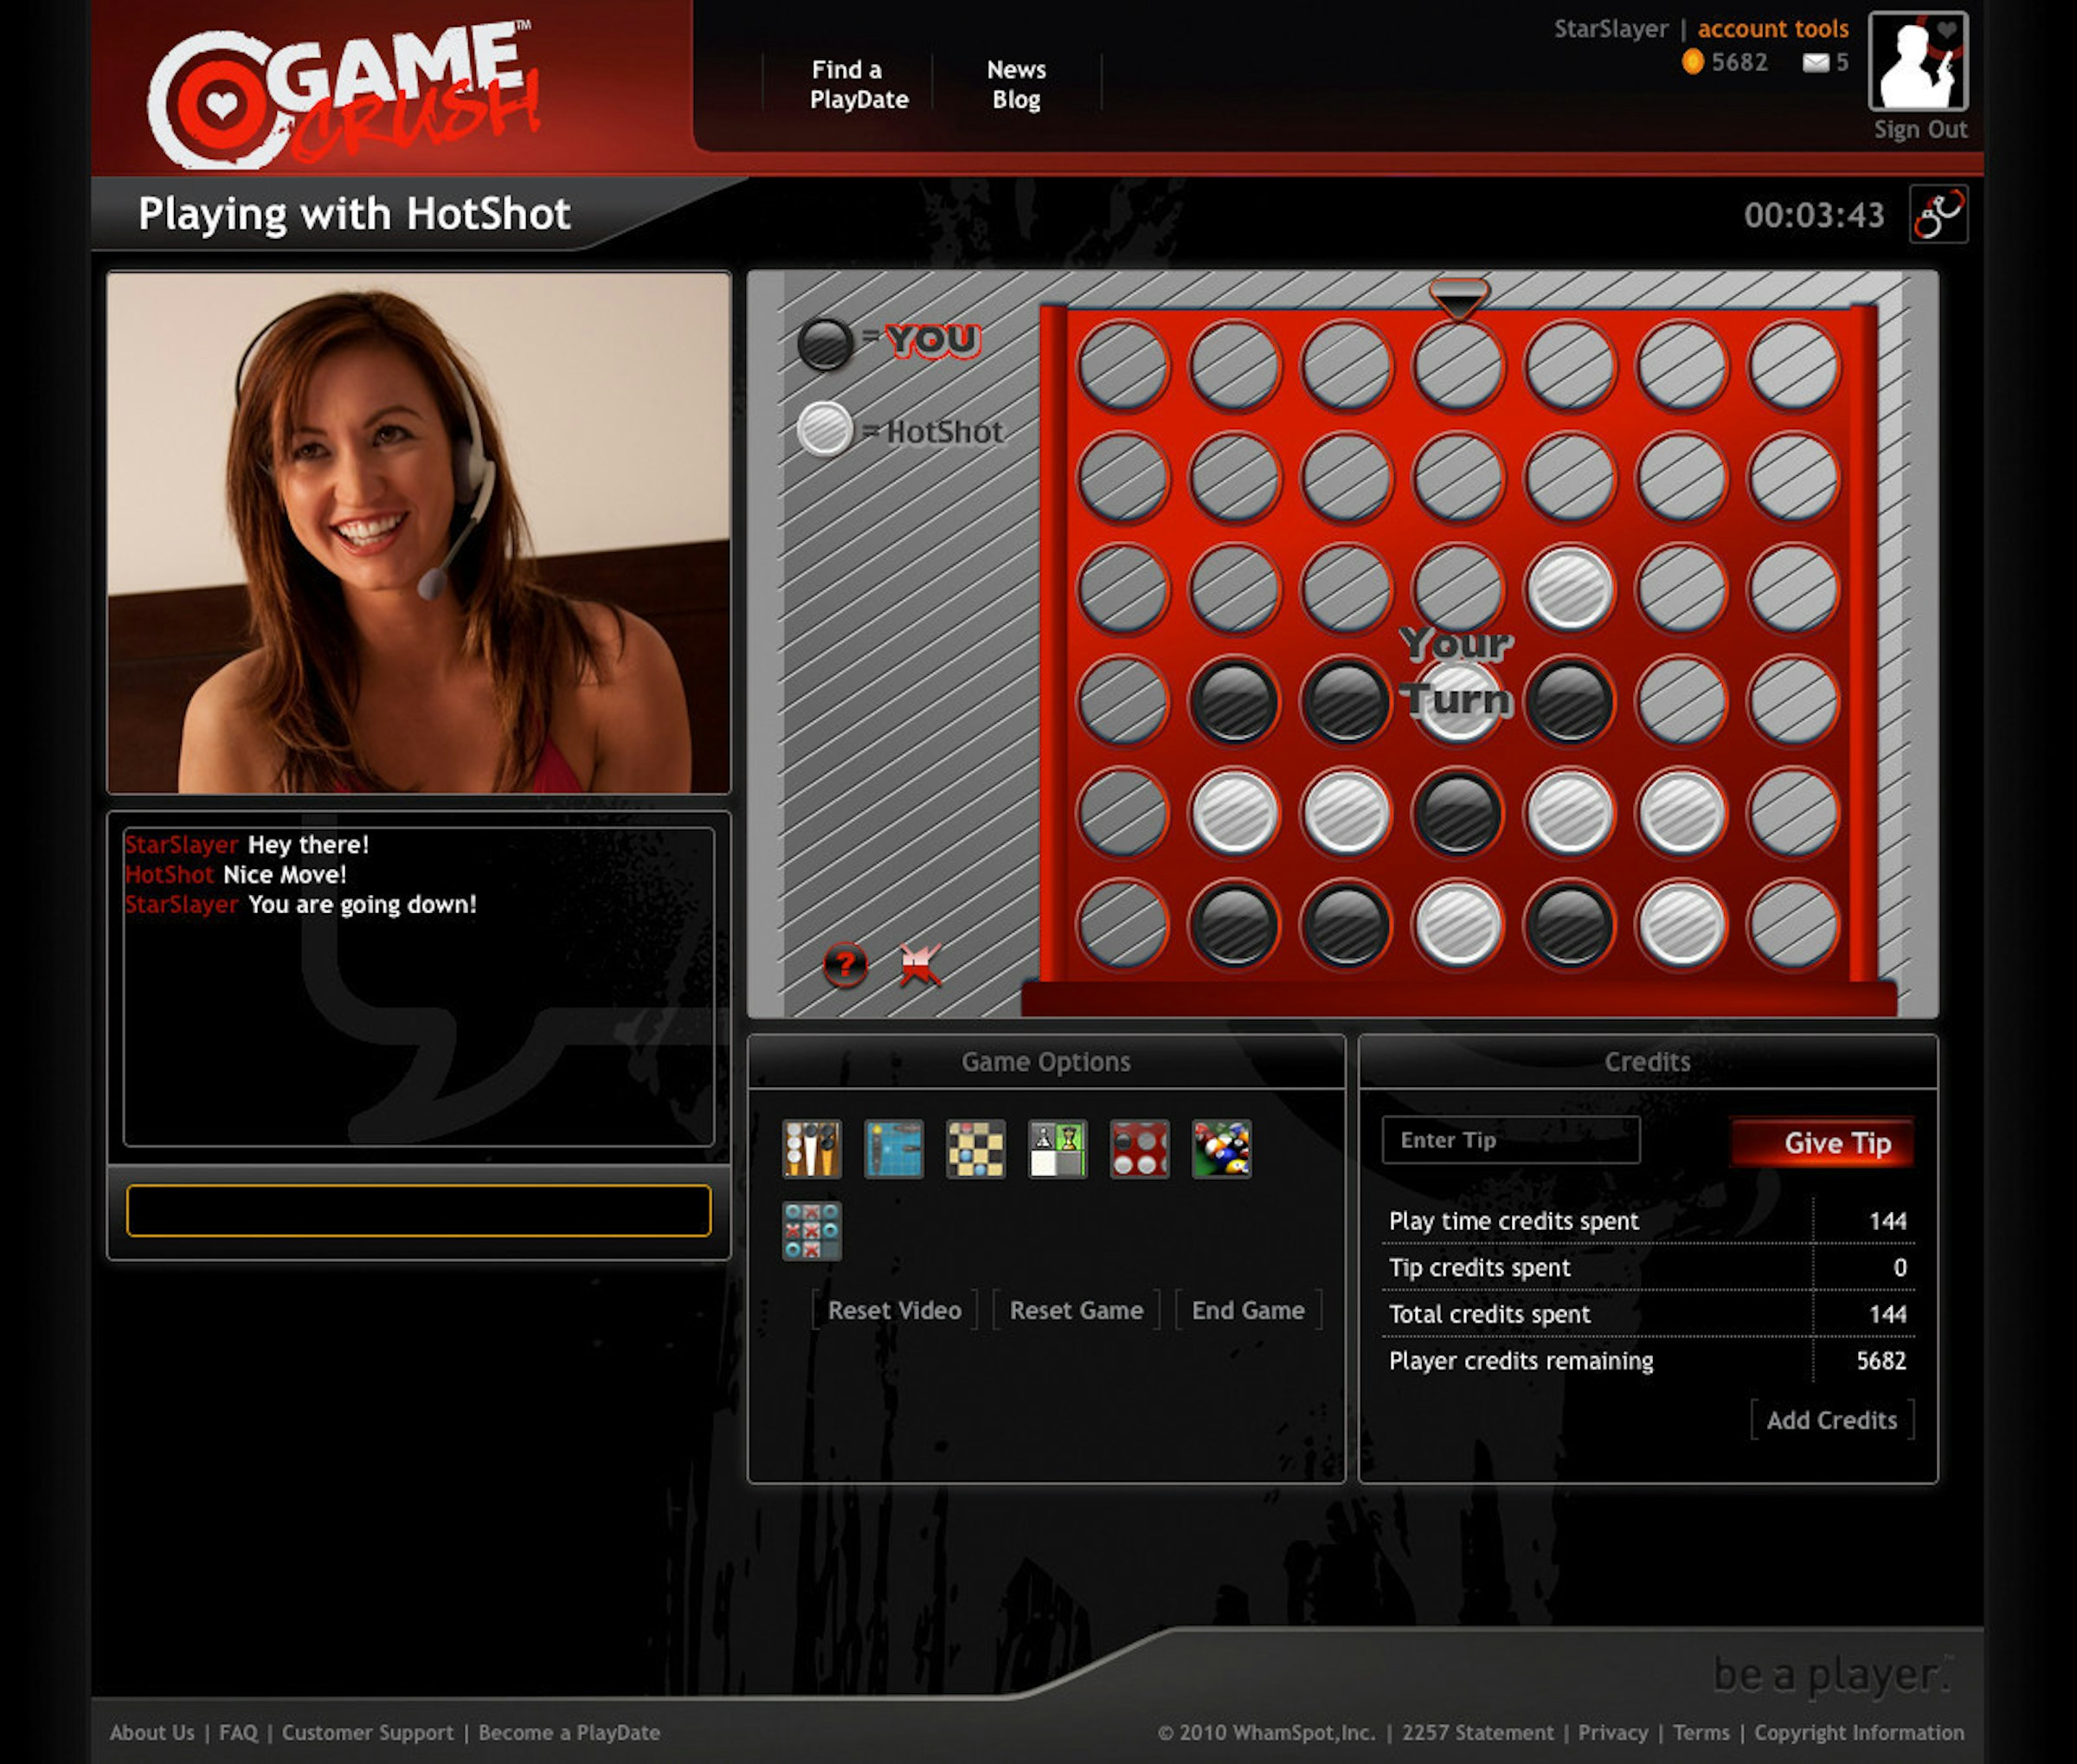The width and height of the screenshot is (2077, 1764).
Task: Click the envelope messages icon
Action: point(1815,63)
